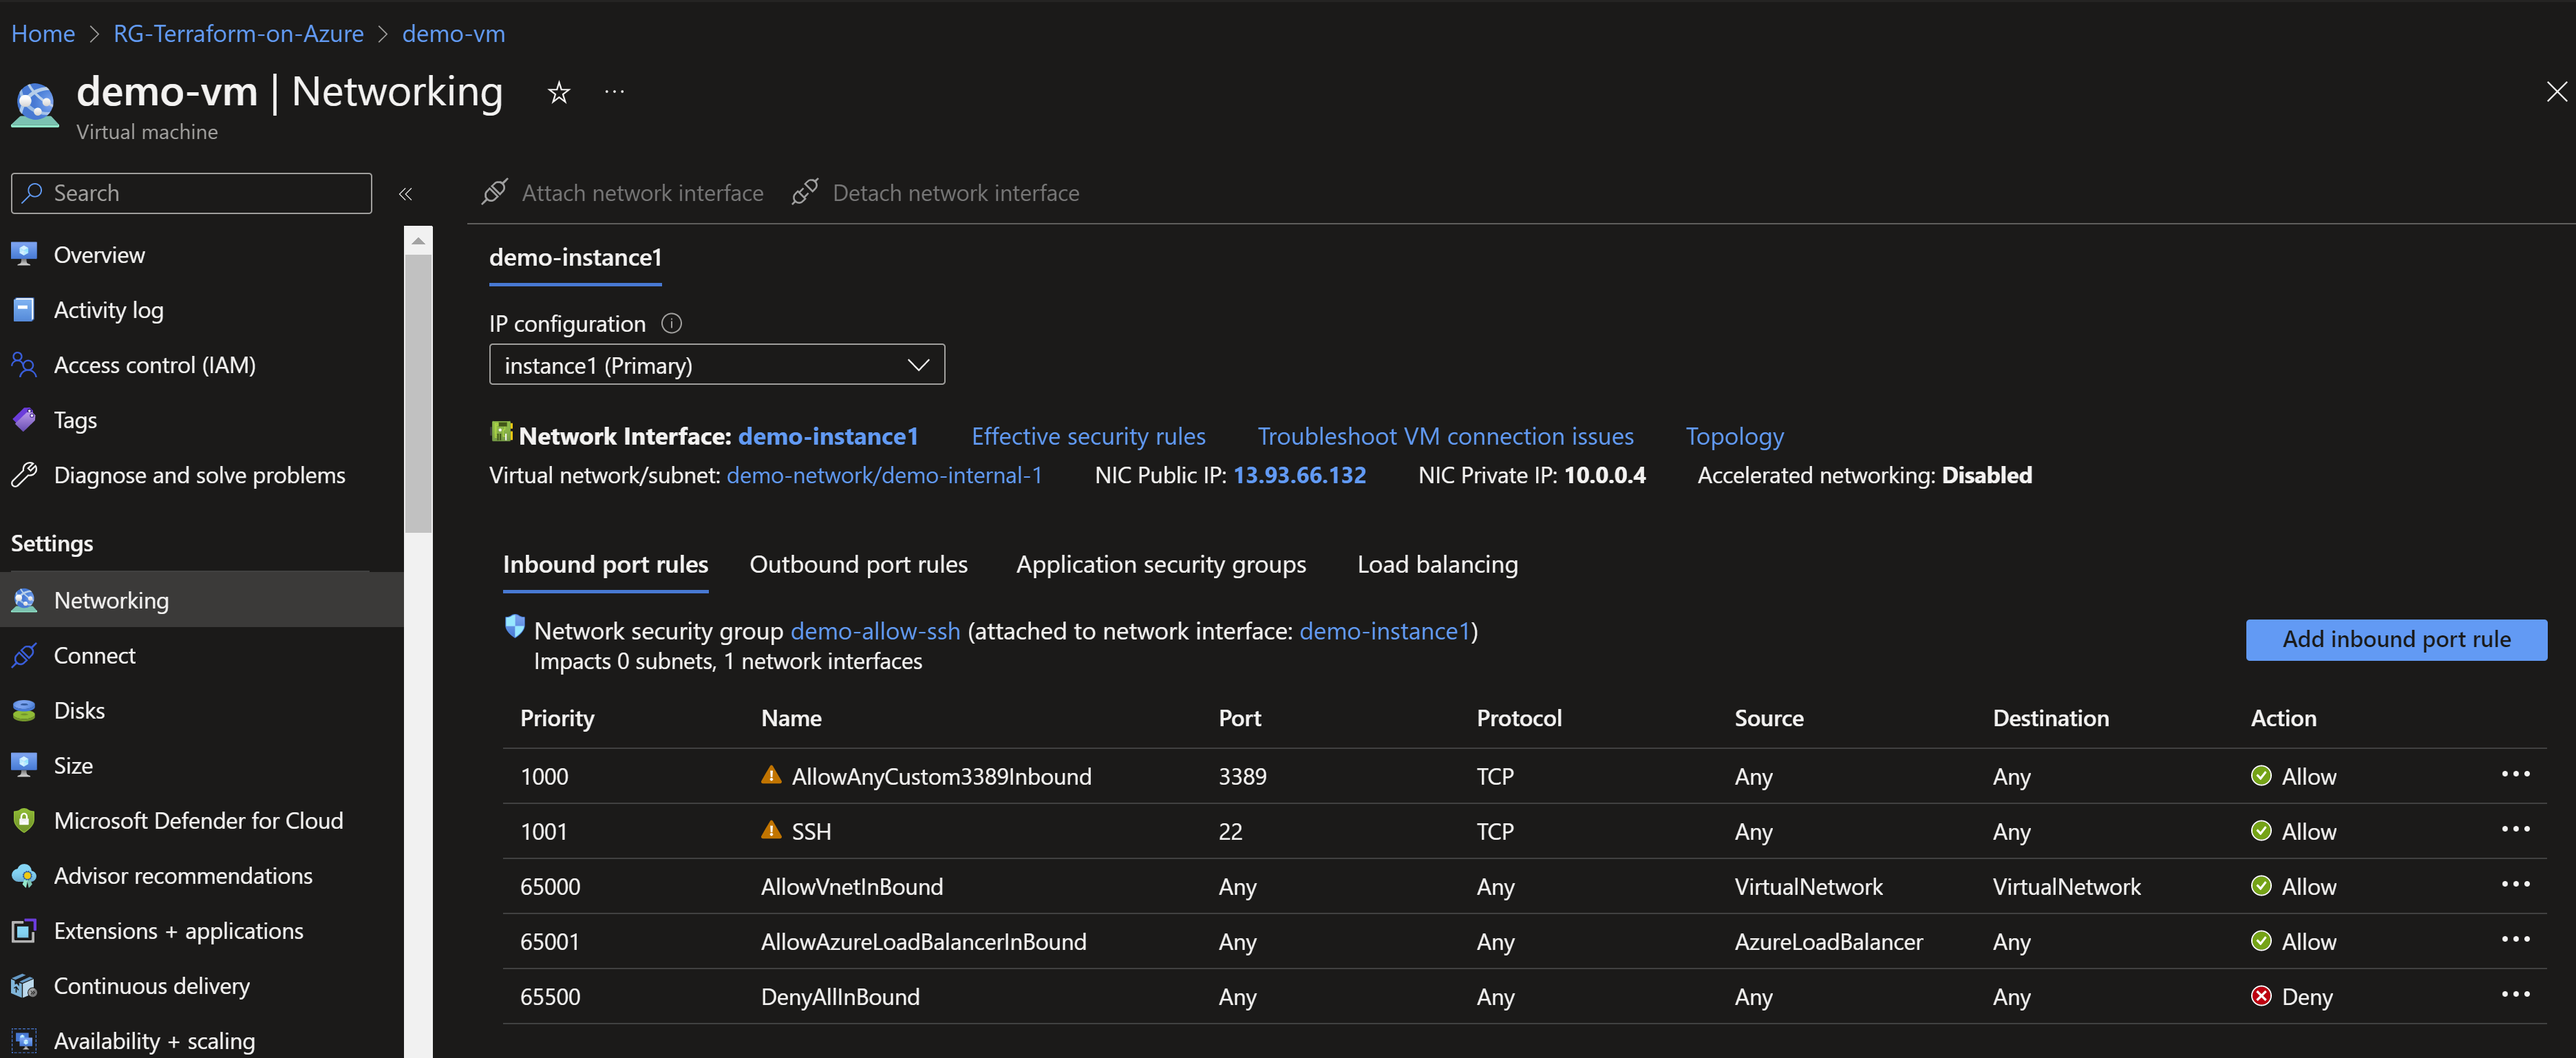Go to RG-Terraform-on-Azure breadcrumb

(x=238, y=34)
